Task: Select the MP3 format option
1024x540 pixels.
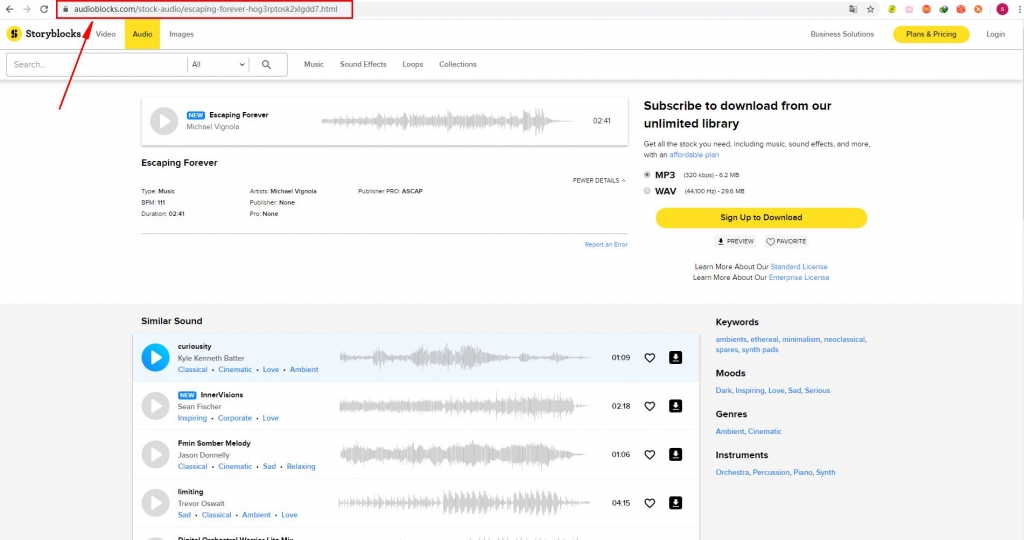Action: click(647, 175)
